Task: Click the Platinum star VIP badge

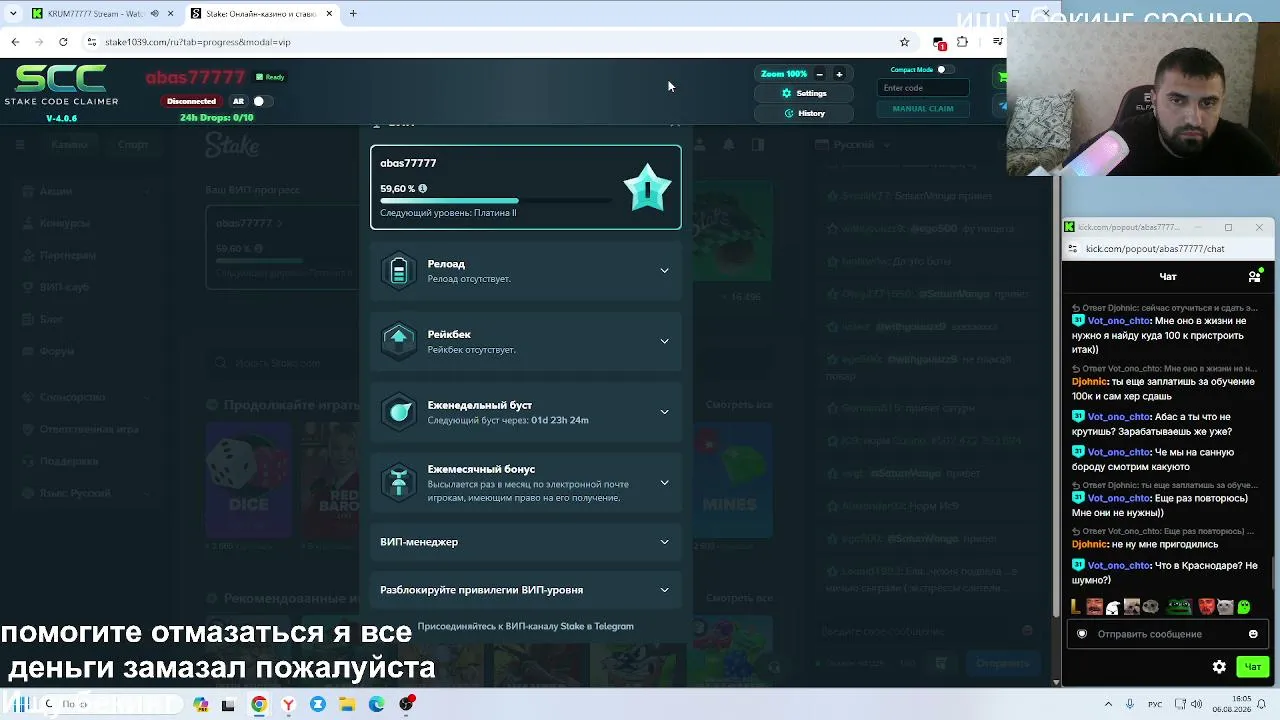Action: (647, 187)
